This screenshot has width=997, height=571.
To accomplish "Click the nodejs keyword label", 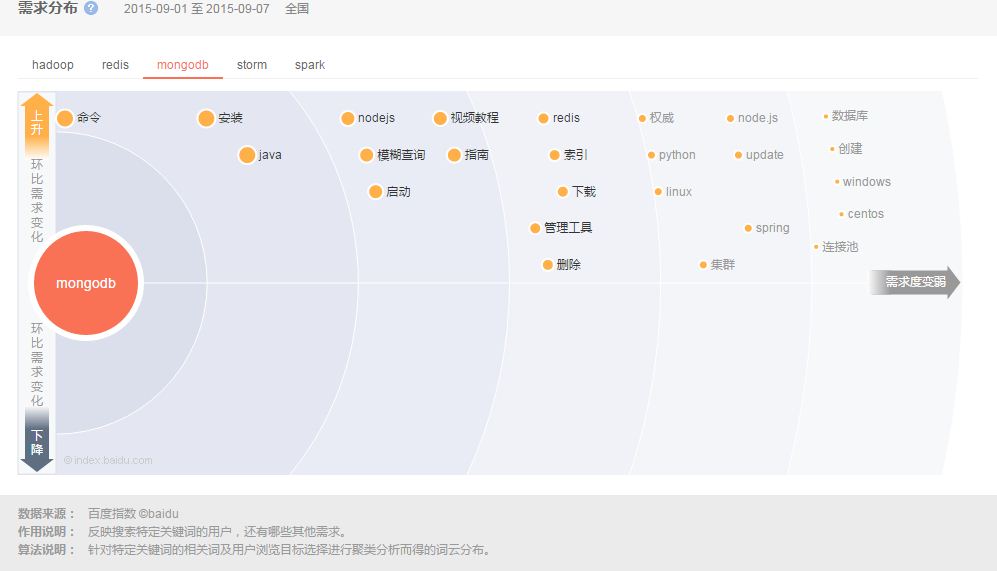I will click(376, 118).
